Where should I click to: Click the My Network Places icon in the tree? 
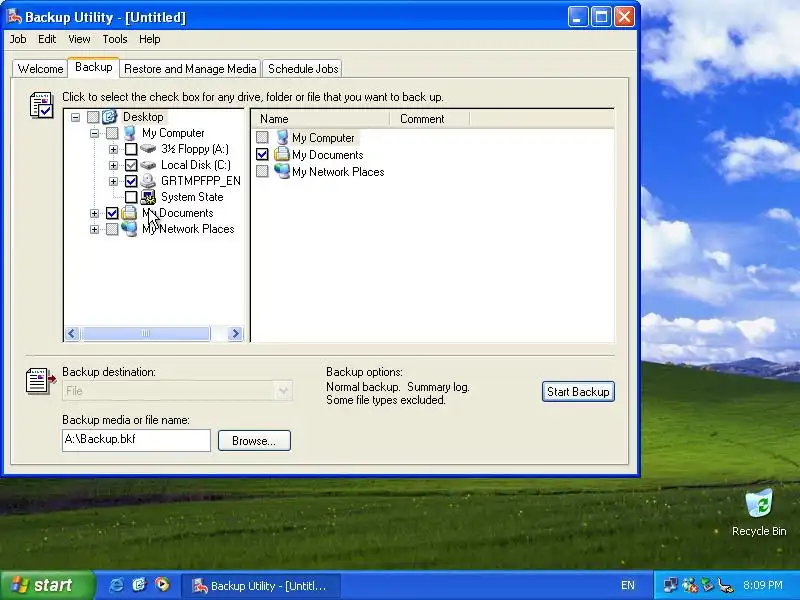tap(129, 229)
